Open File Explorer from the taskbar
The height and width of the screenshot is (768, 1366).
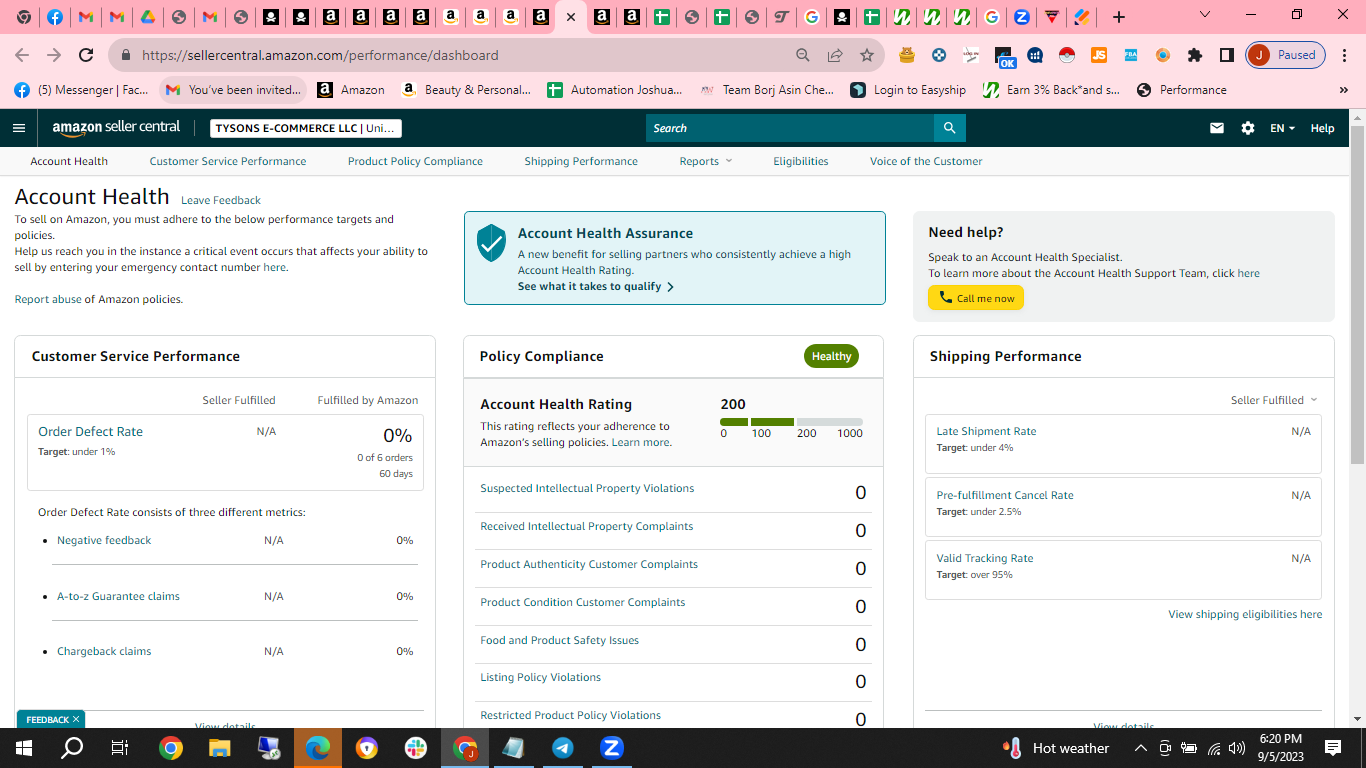[219, 747]
